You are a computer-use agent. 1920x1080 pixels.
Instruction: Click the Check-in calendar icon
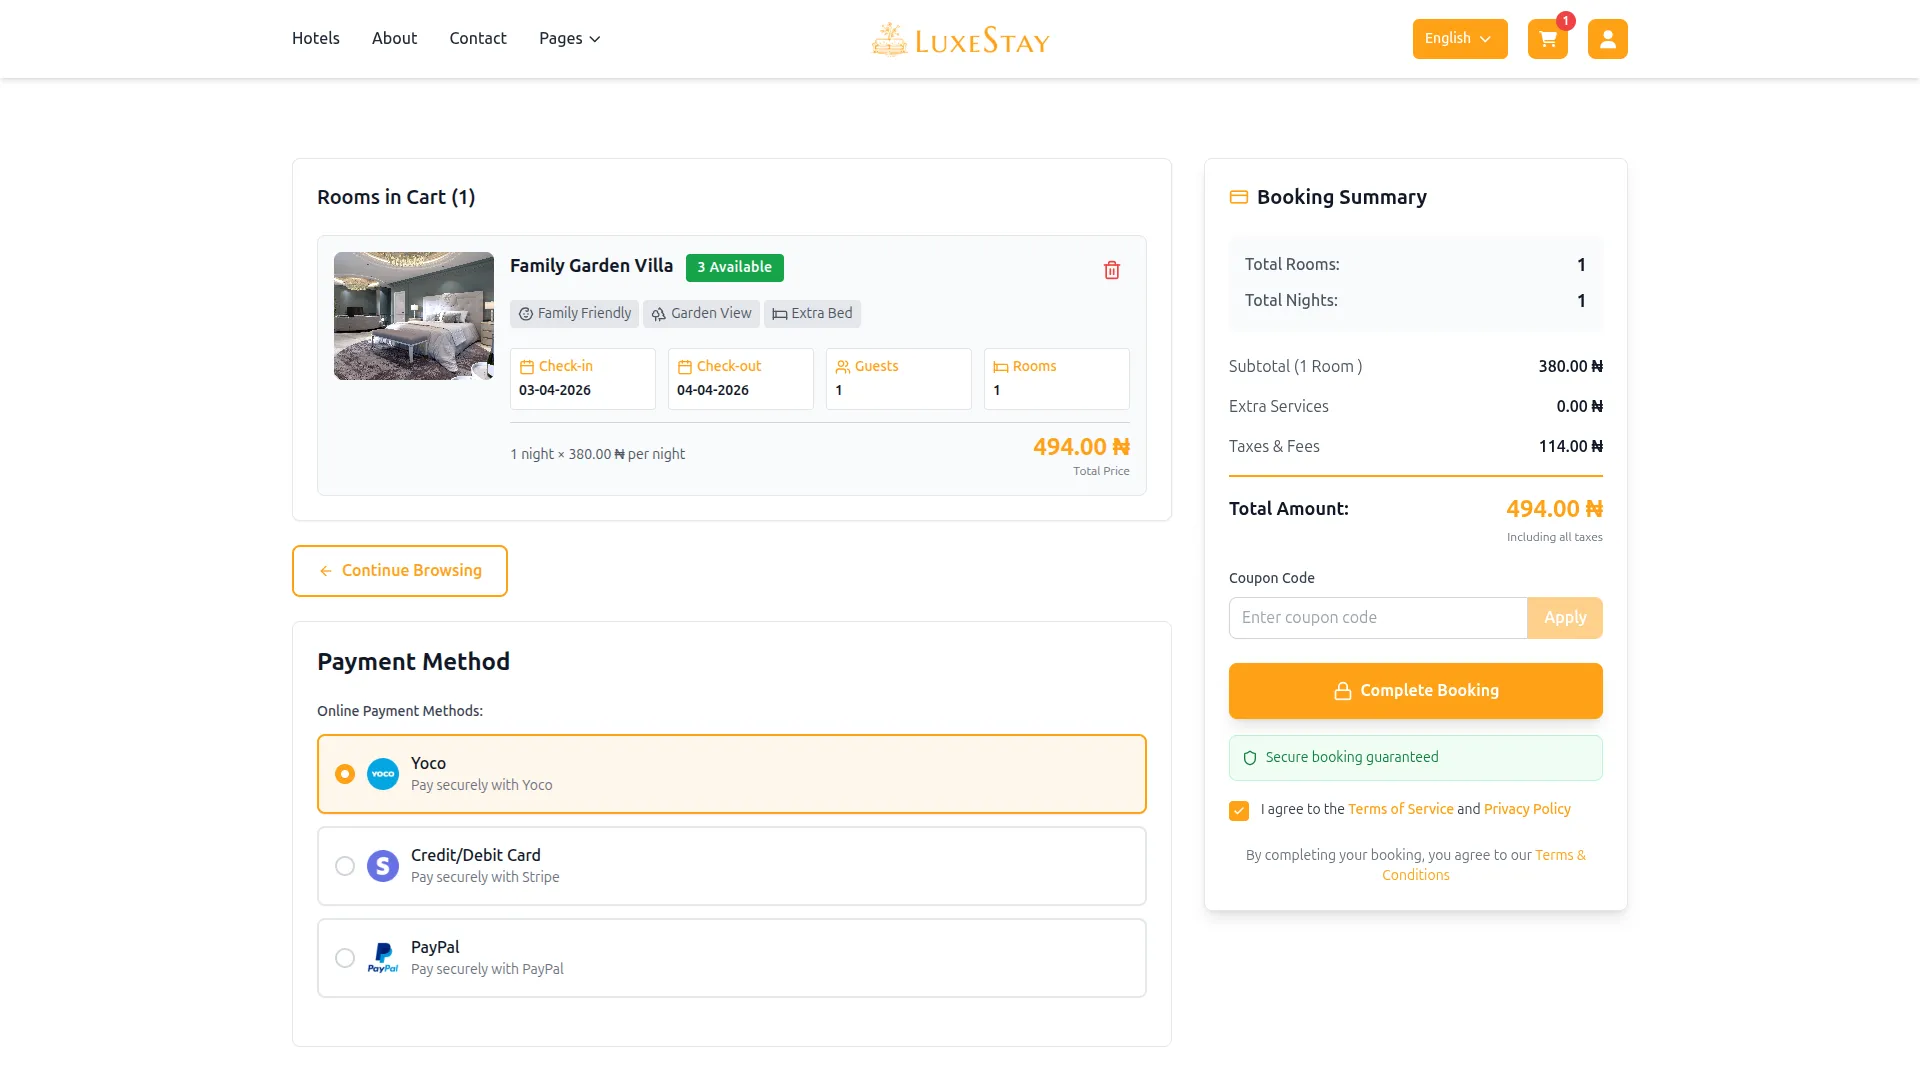pyautogui.click(x=527, y=367)
